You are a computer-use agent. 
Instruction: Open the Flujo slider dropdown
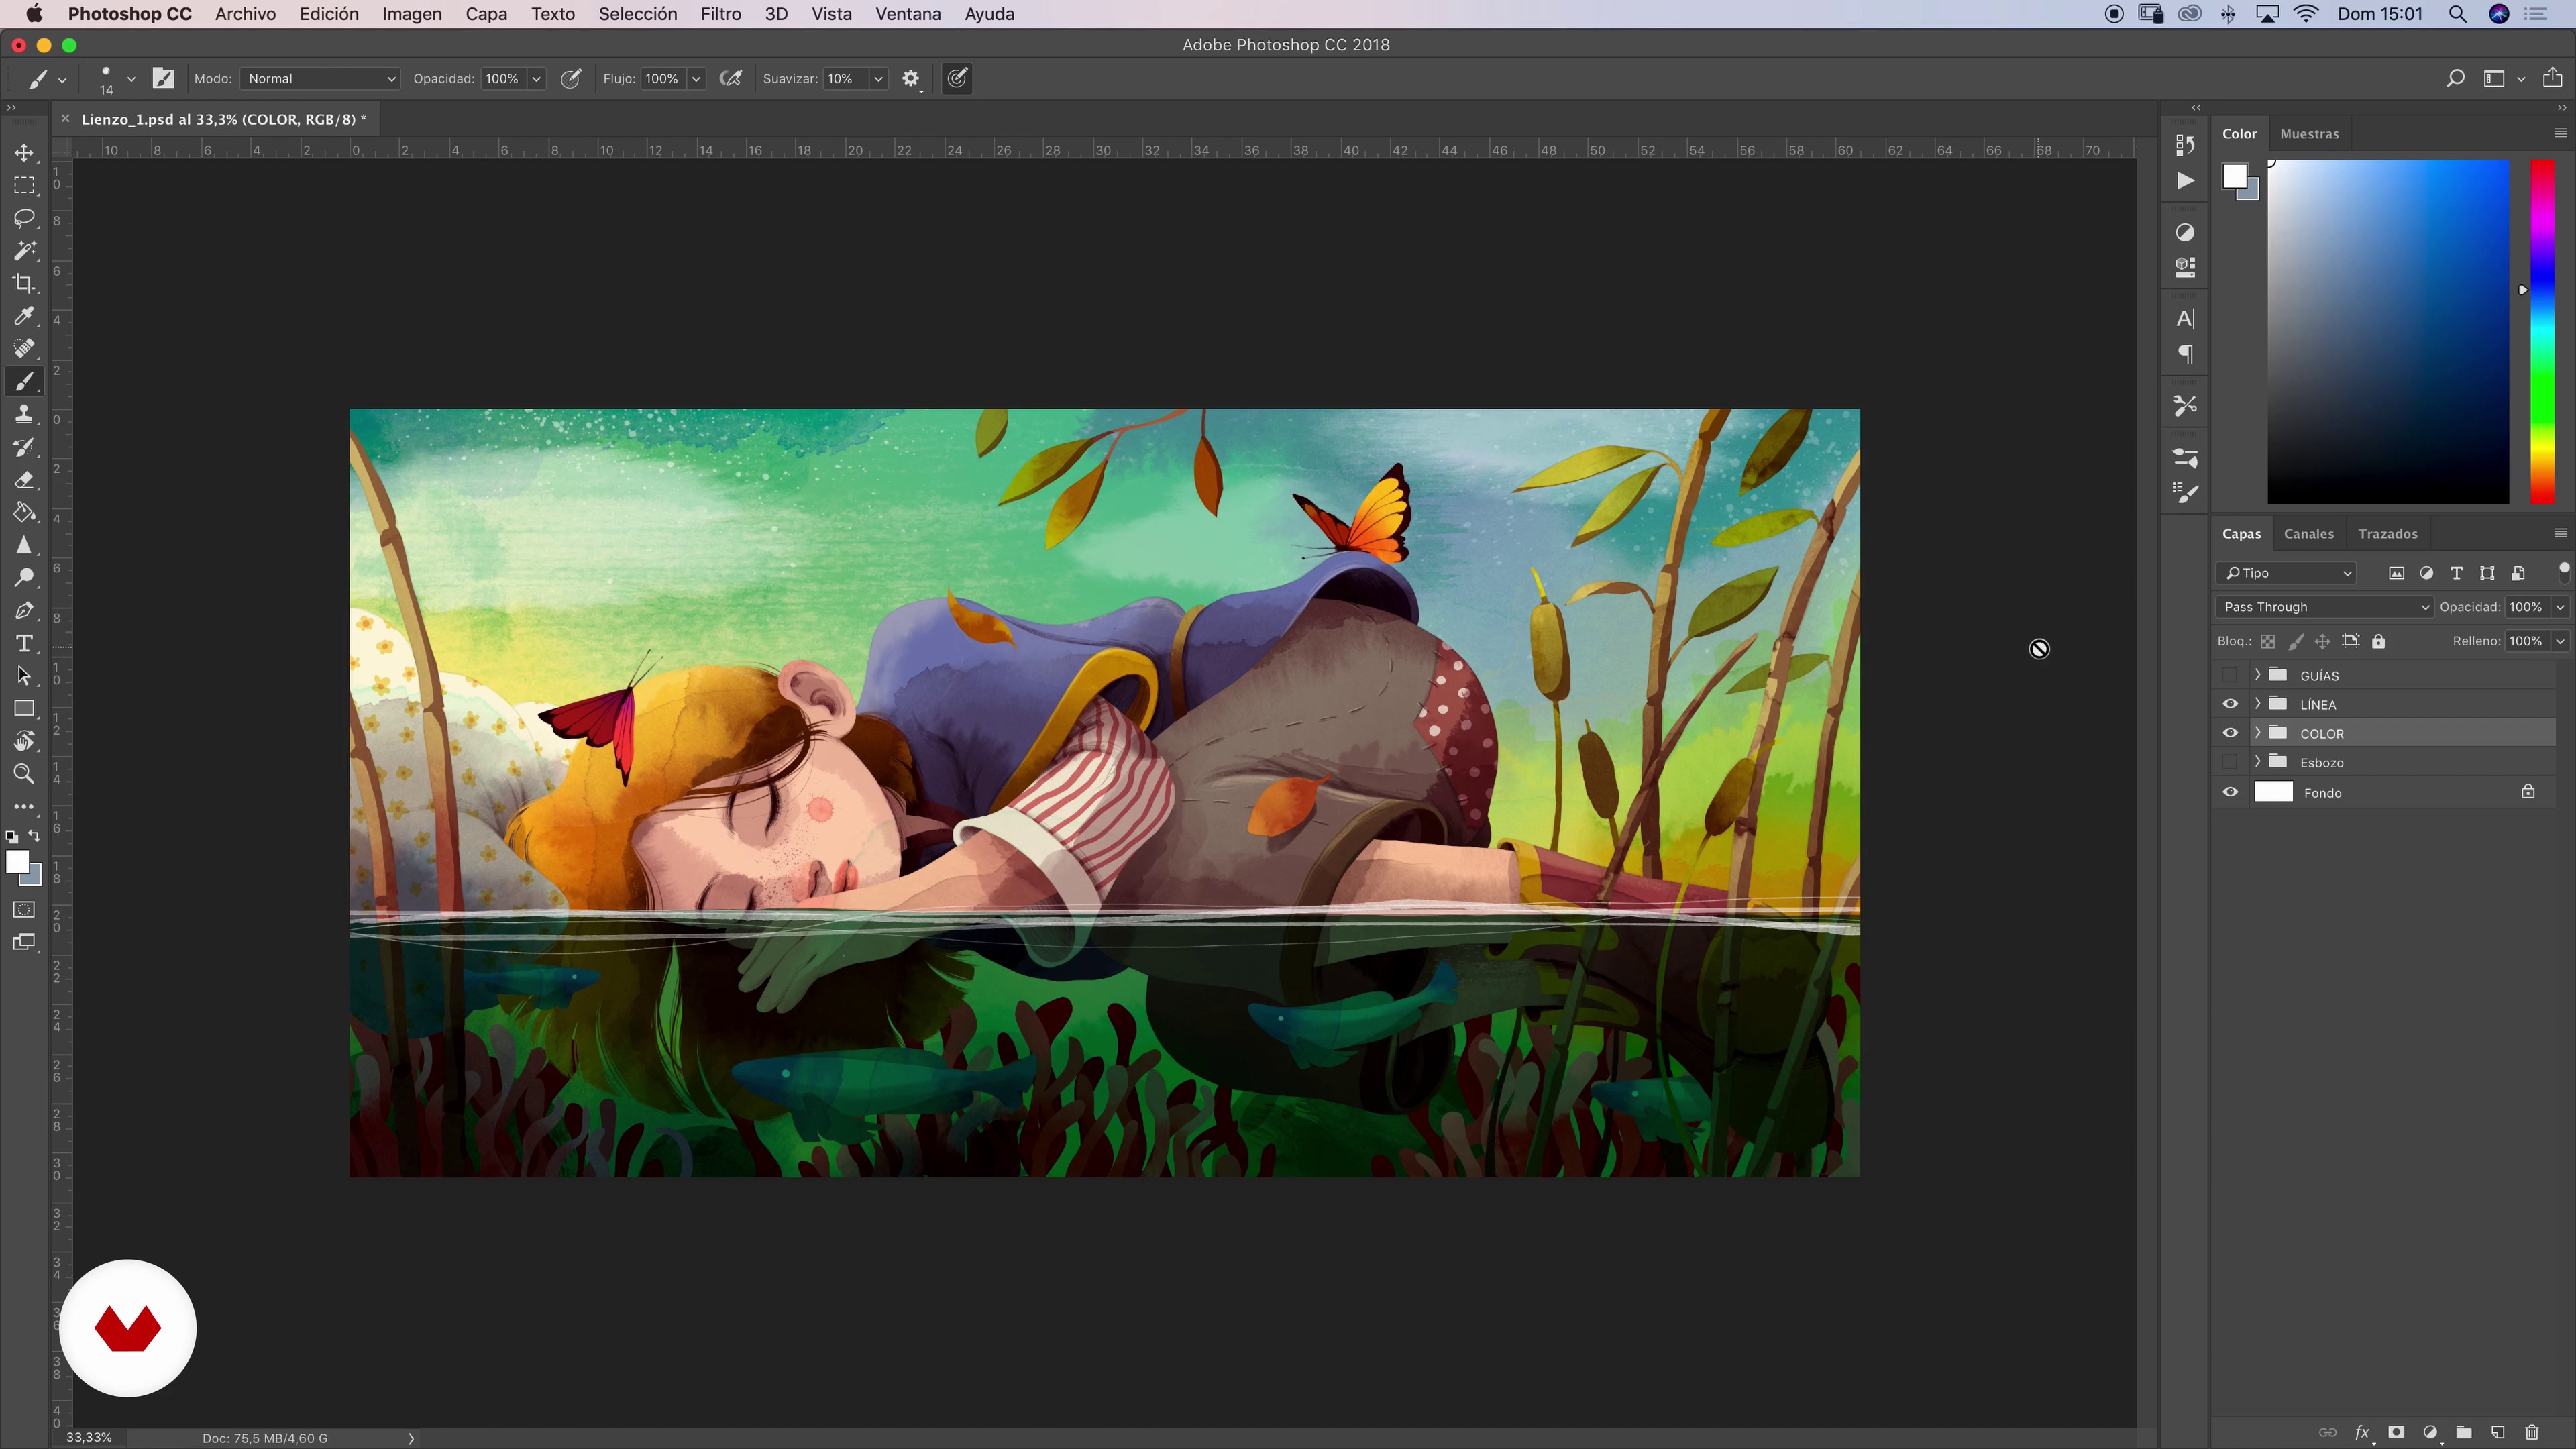point(696,78)
